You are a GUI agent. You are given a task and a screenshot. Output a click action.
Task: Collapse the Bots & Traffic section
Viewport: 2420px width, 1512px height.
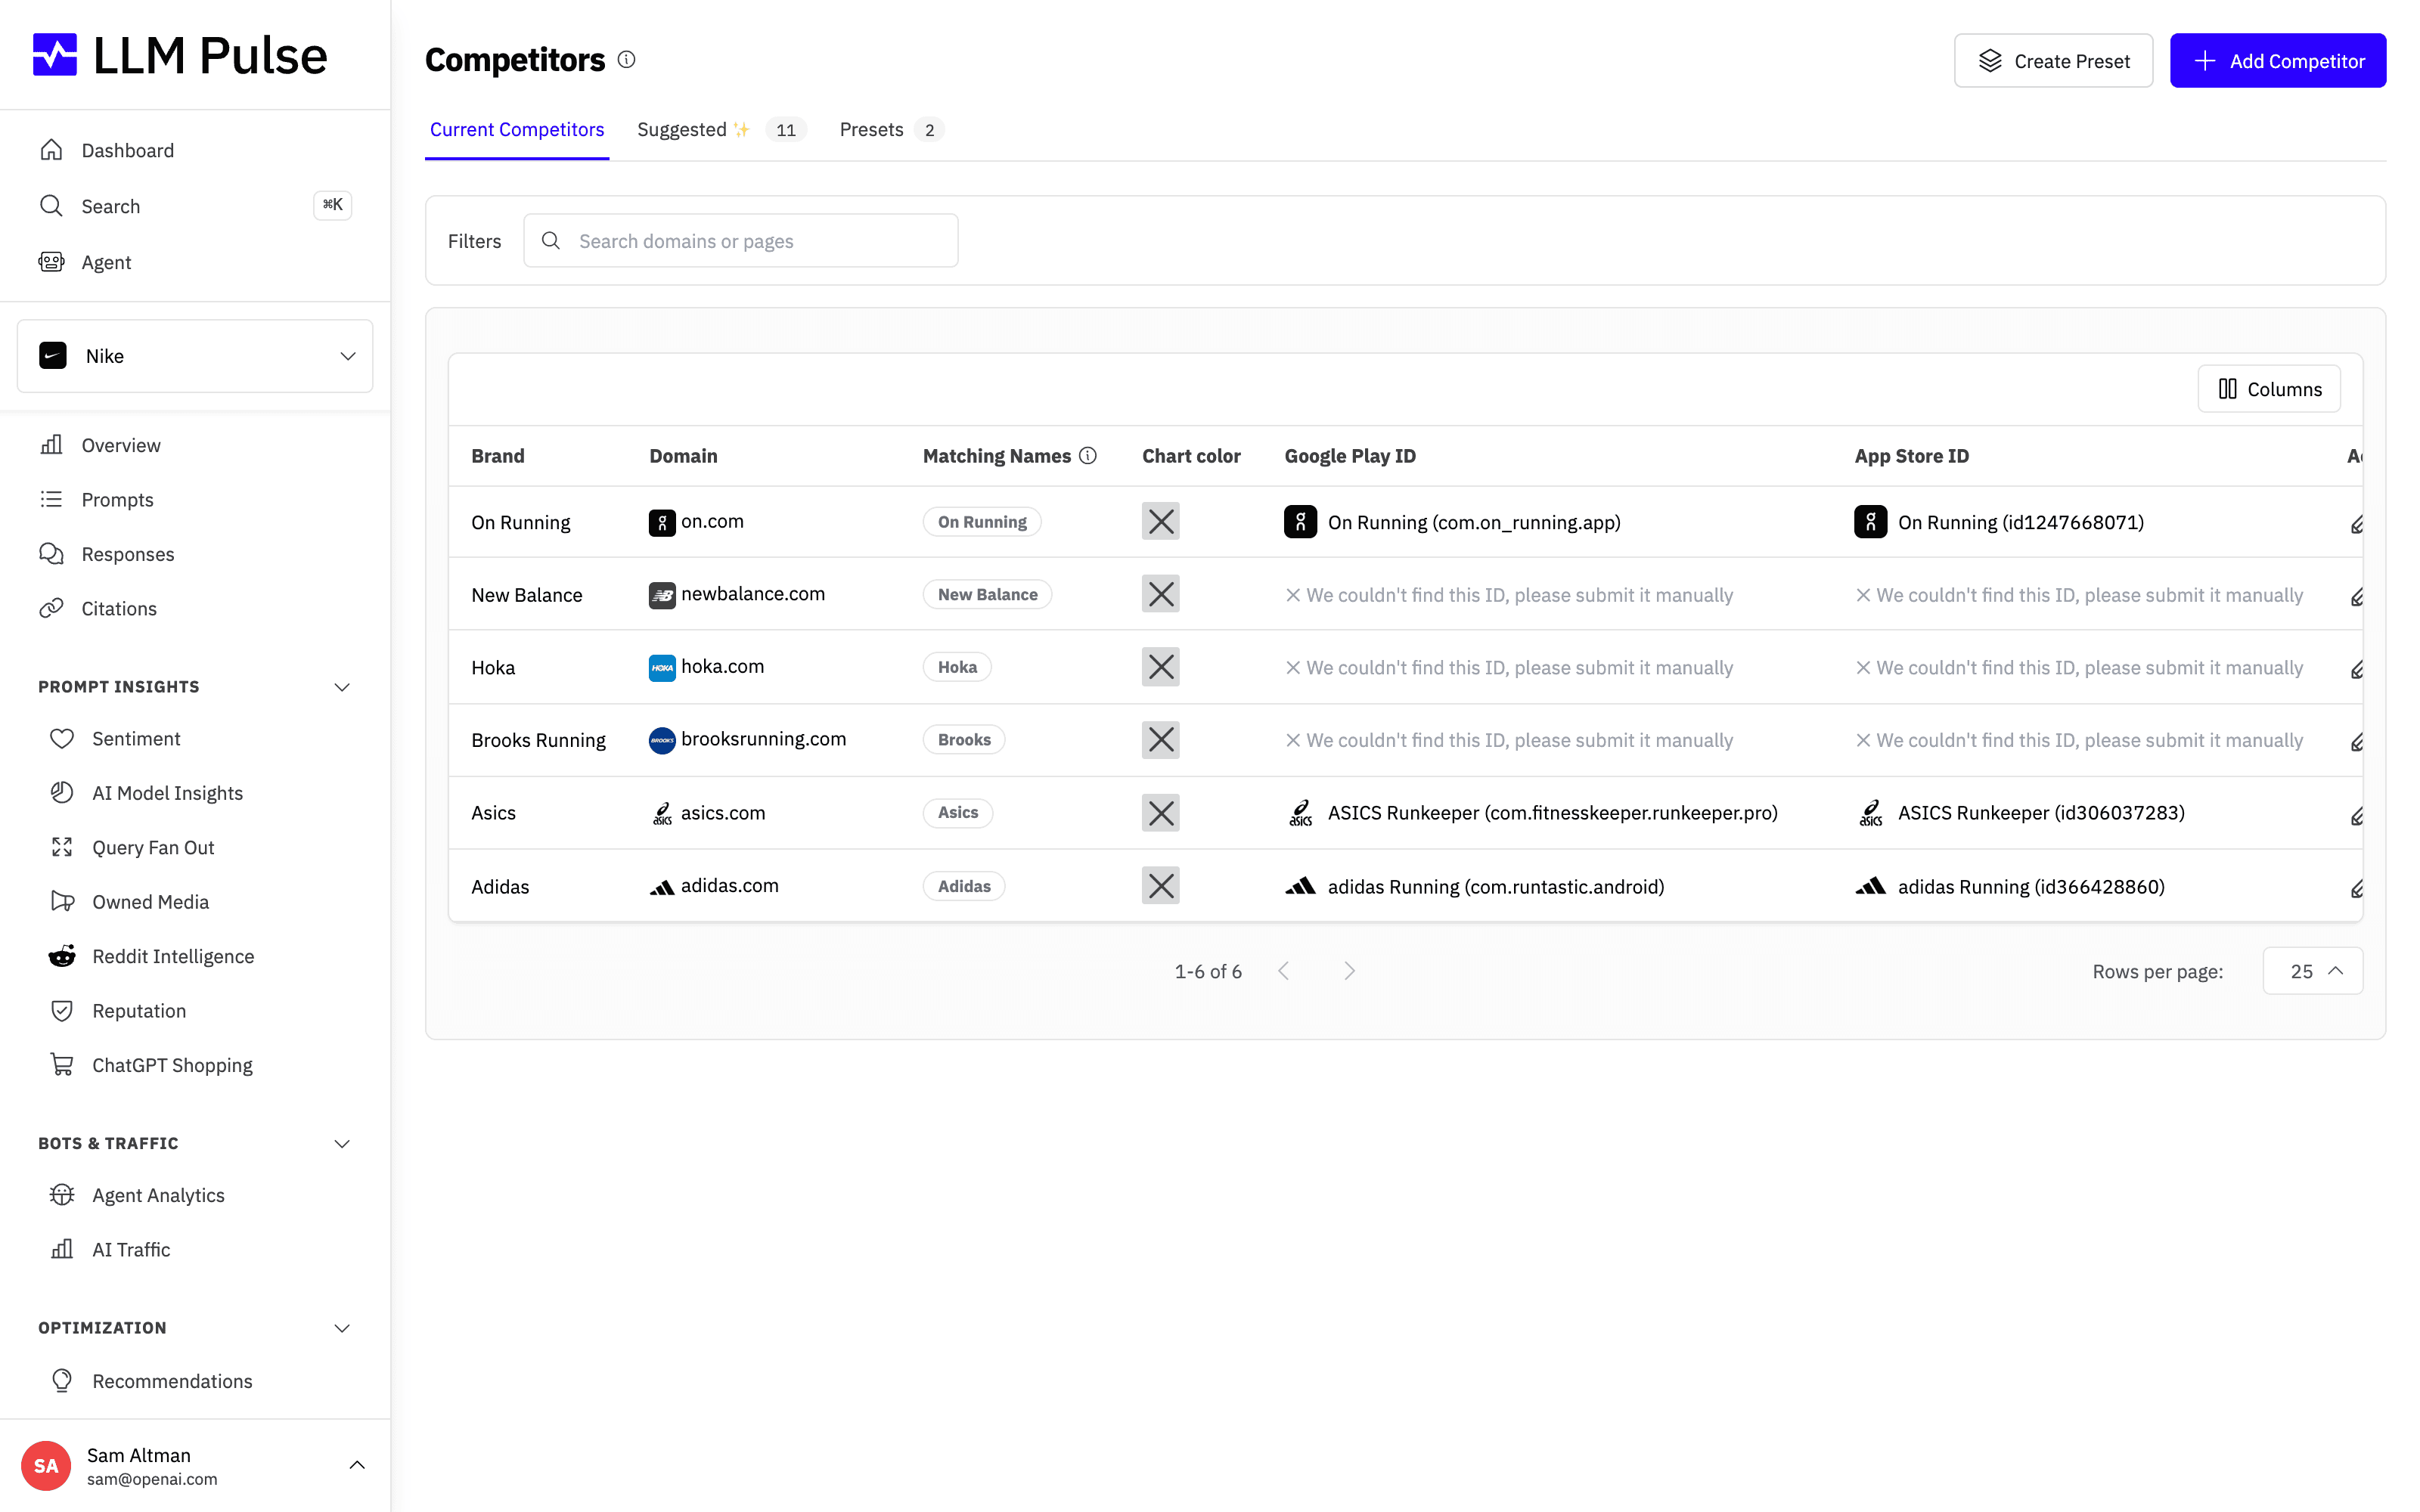[x=342, y=1143]
